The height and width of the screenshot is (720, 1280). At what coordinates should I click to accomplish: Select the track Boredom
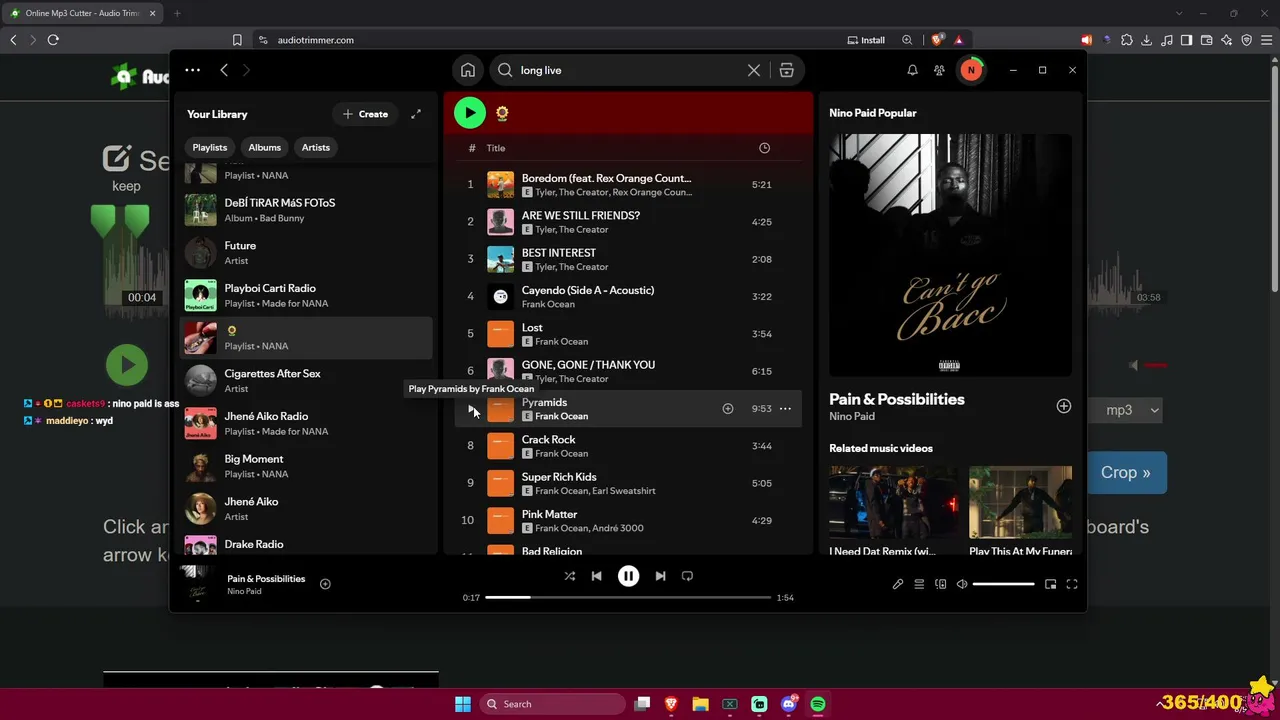(628, 184)
